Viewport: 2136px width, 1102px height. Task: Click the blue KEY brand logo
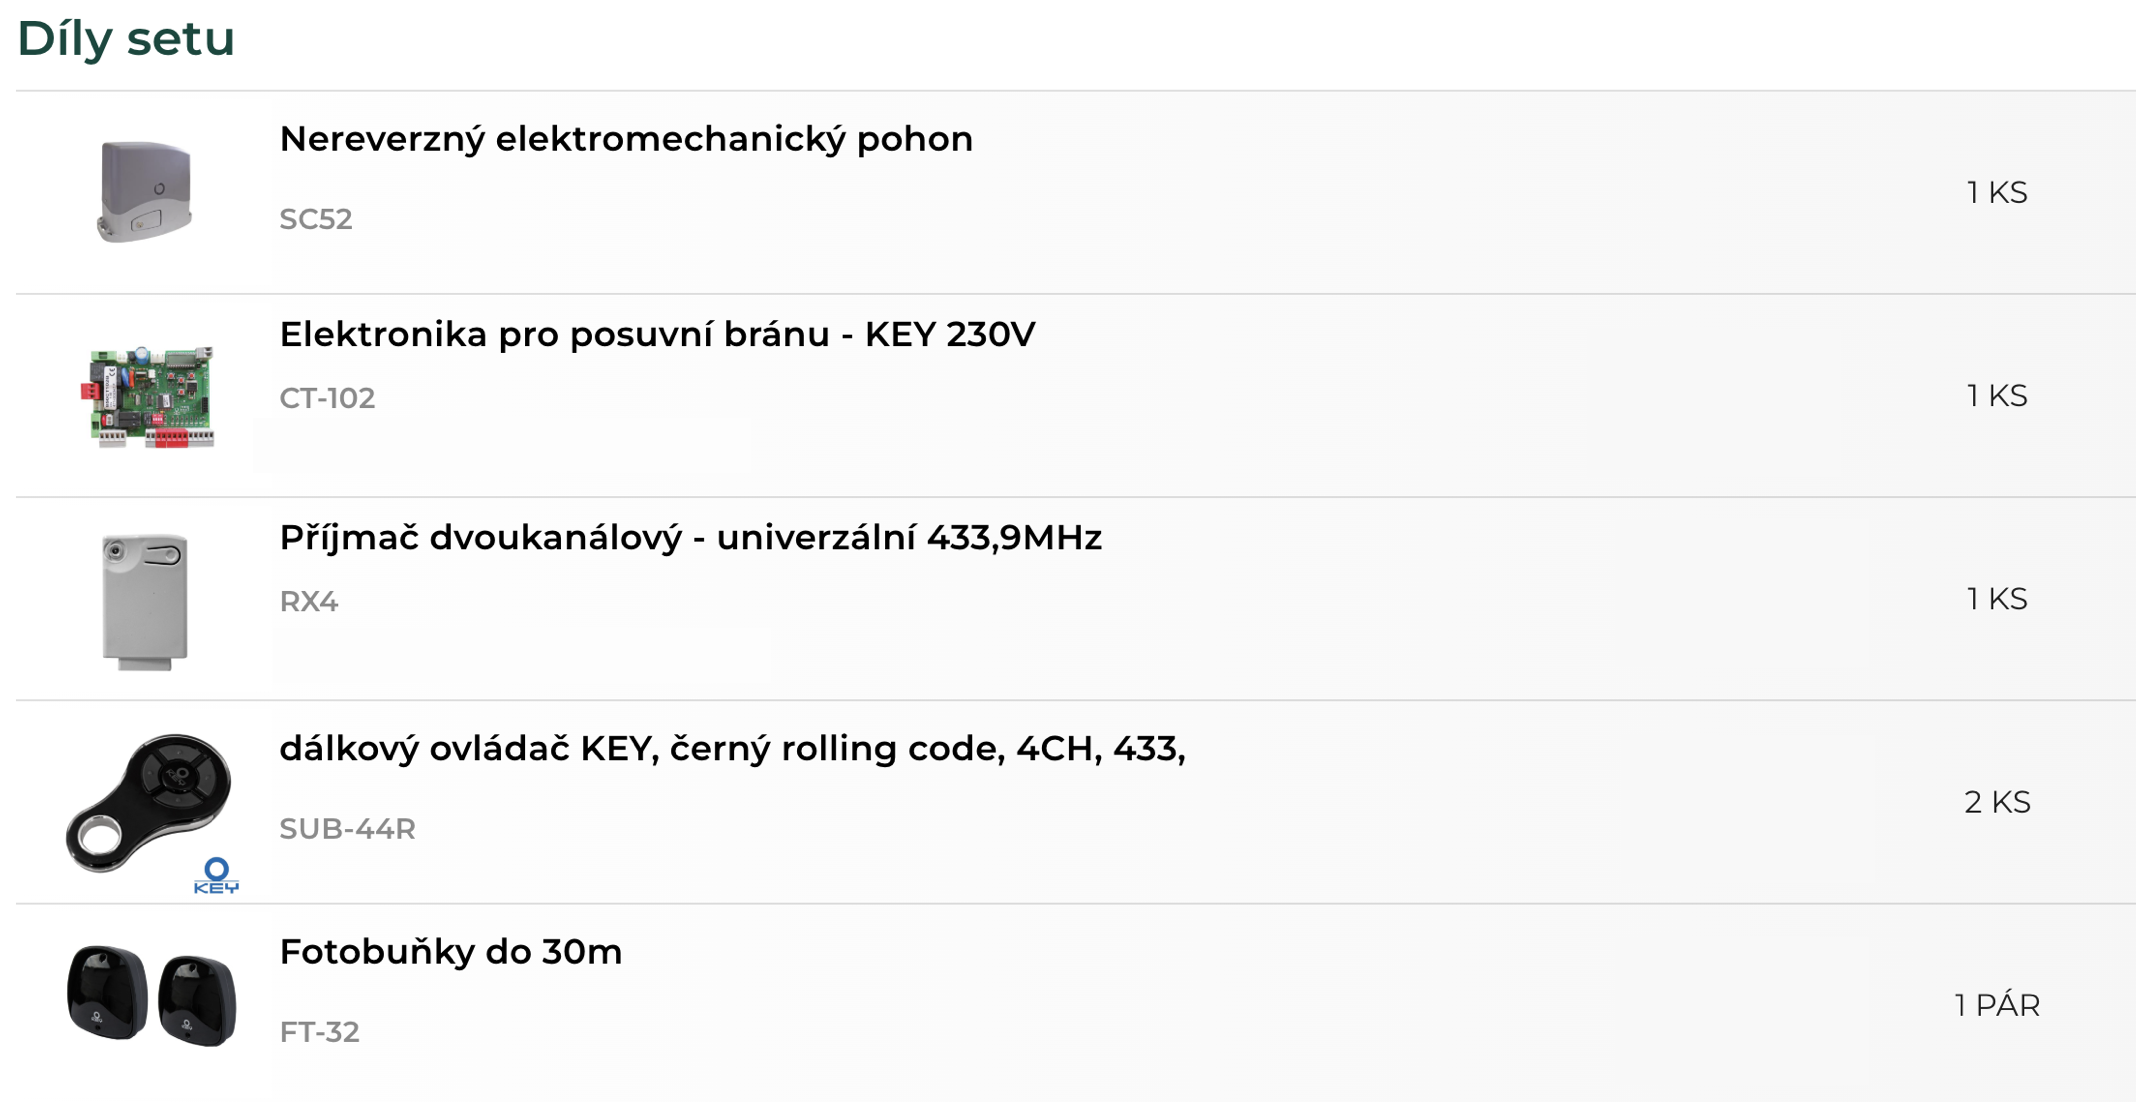point(216,876)
